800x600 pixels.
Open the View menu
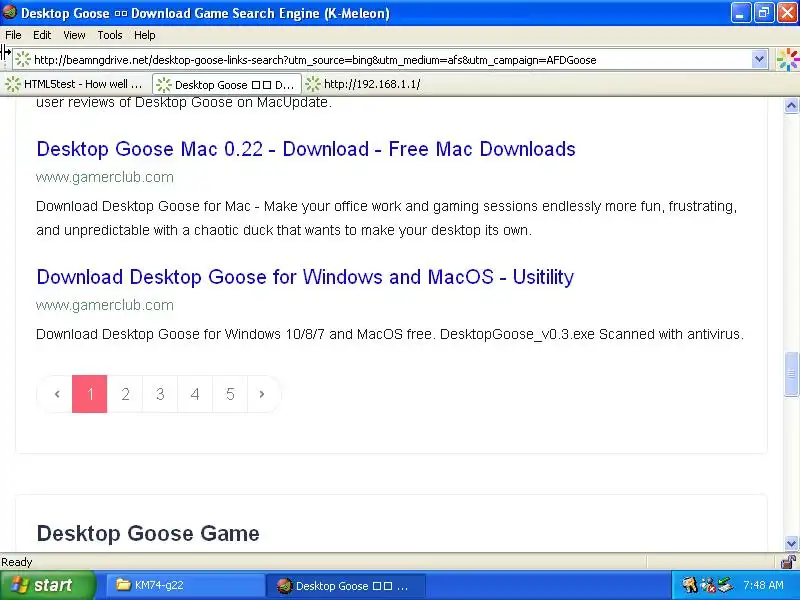[x=74, y=35]
